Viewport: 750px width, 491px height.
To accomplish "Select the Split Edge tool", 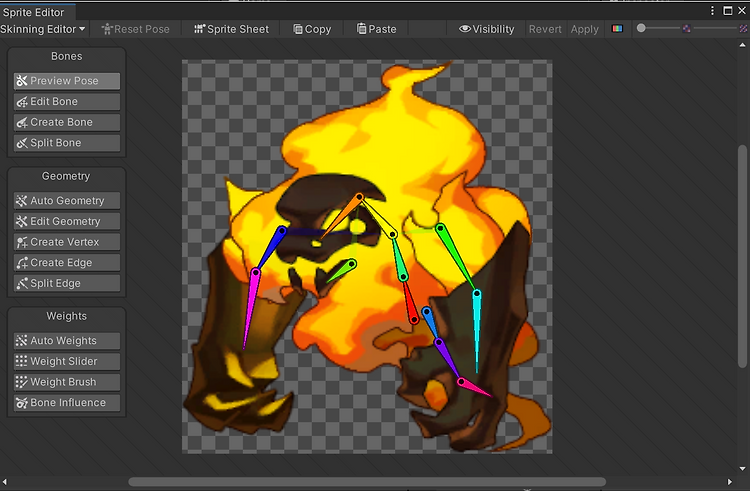I will (x=66, y=283).
